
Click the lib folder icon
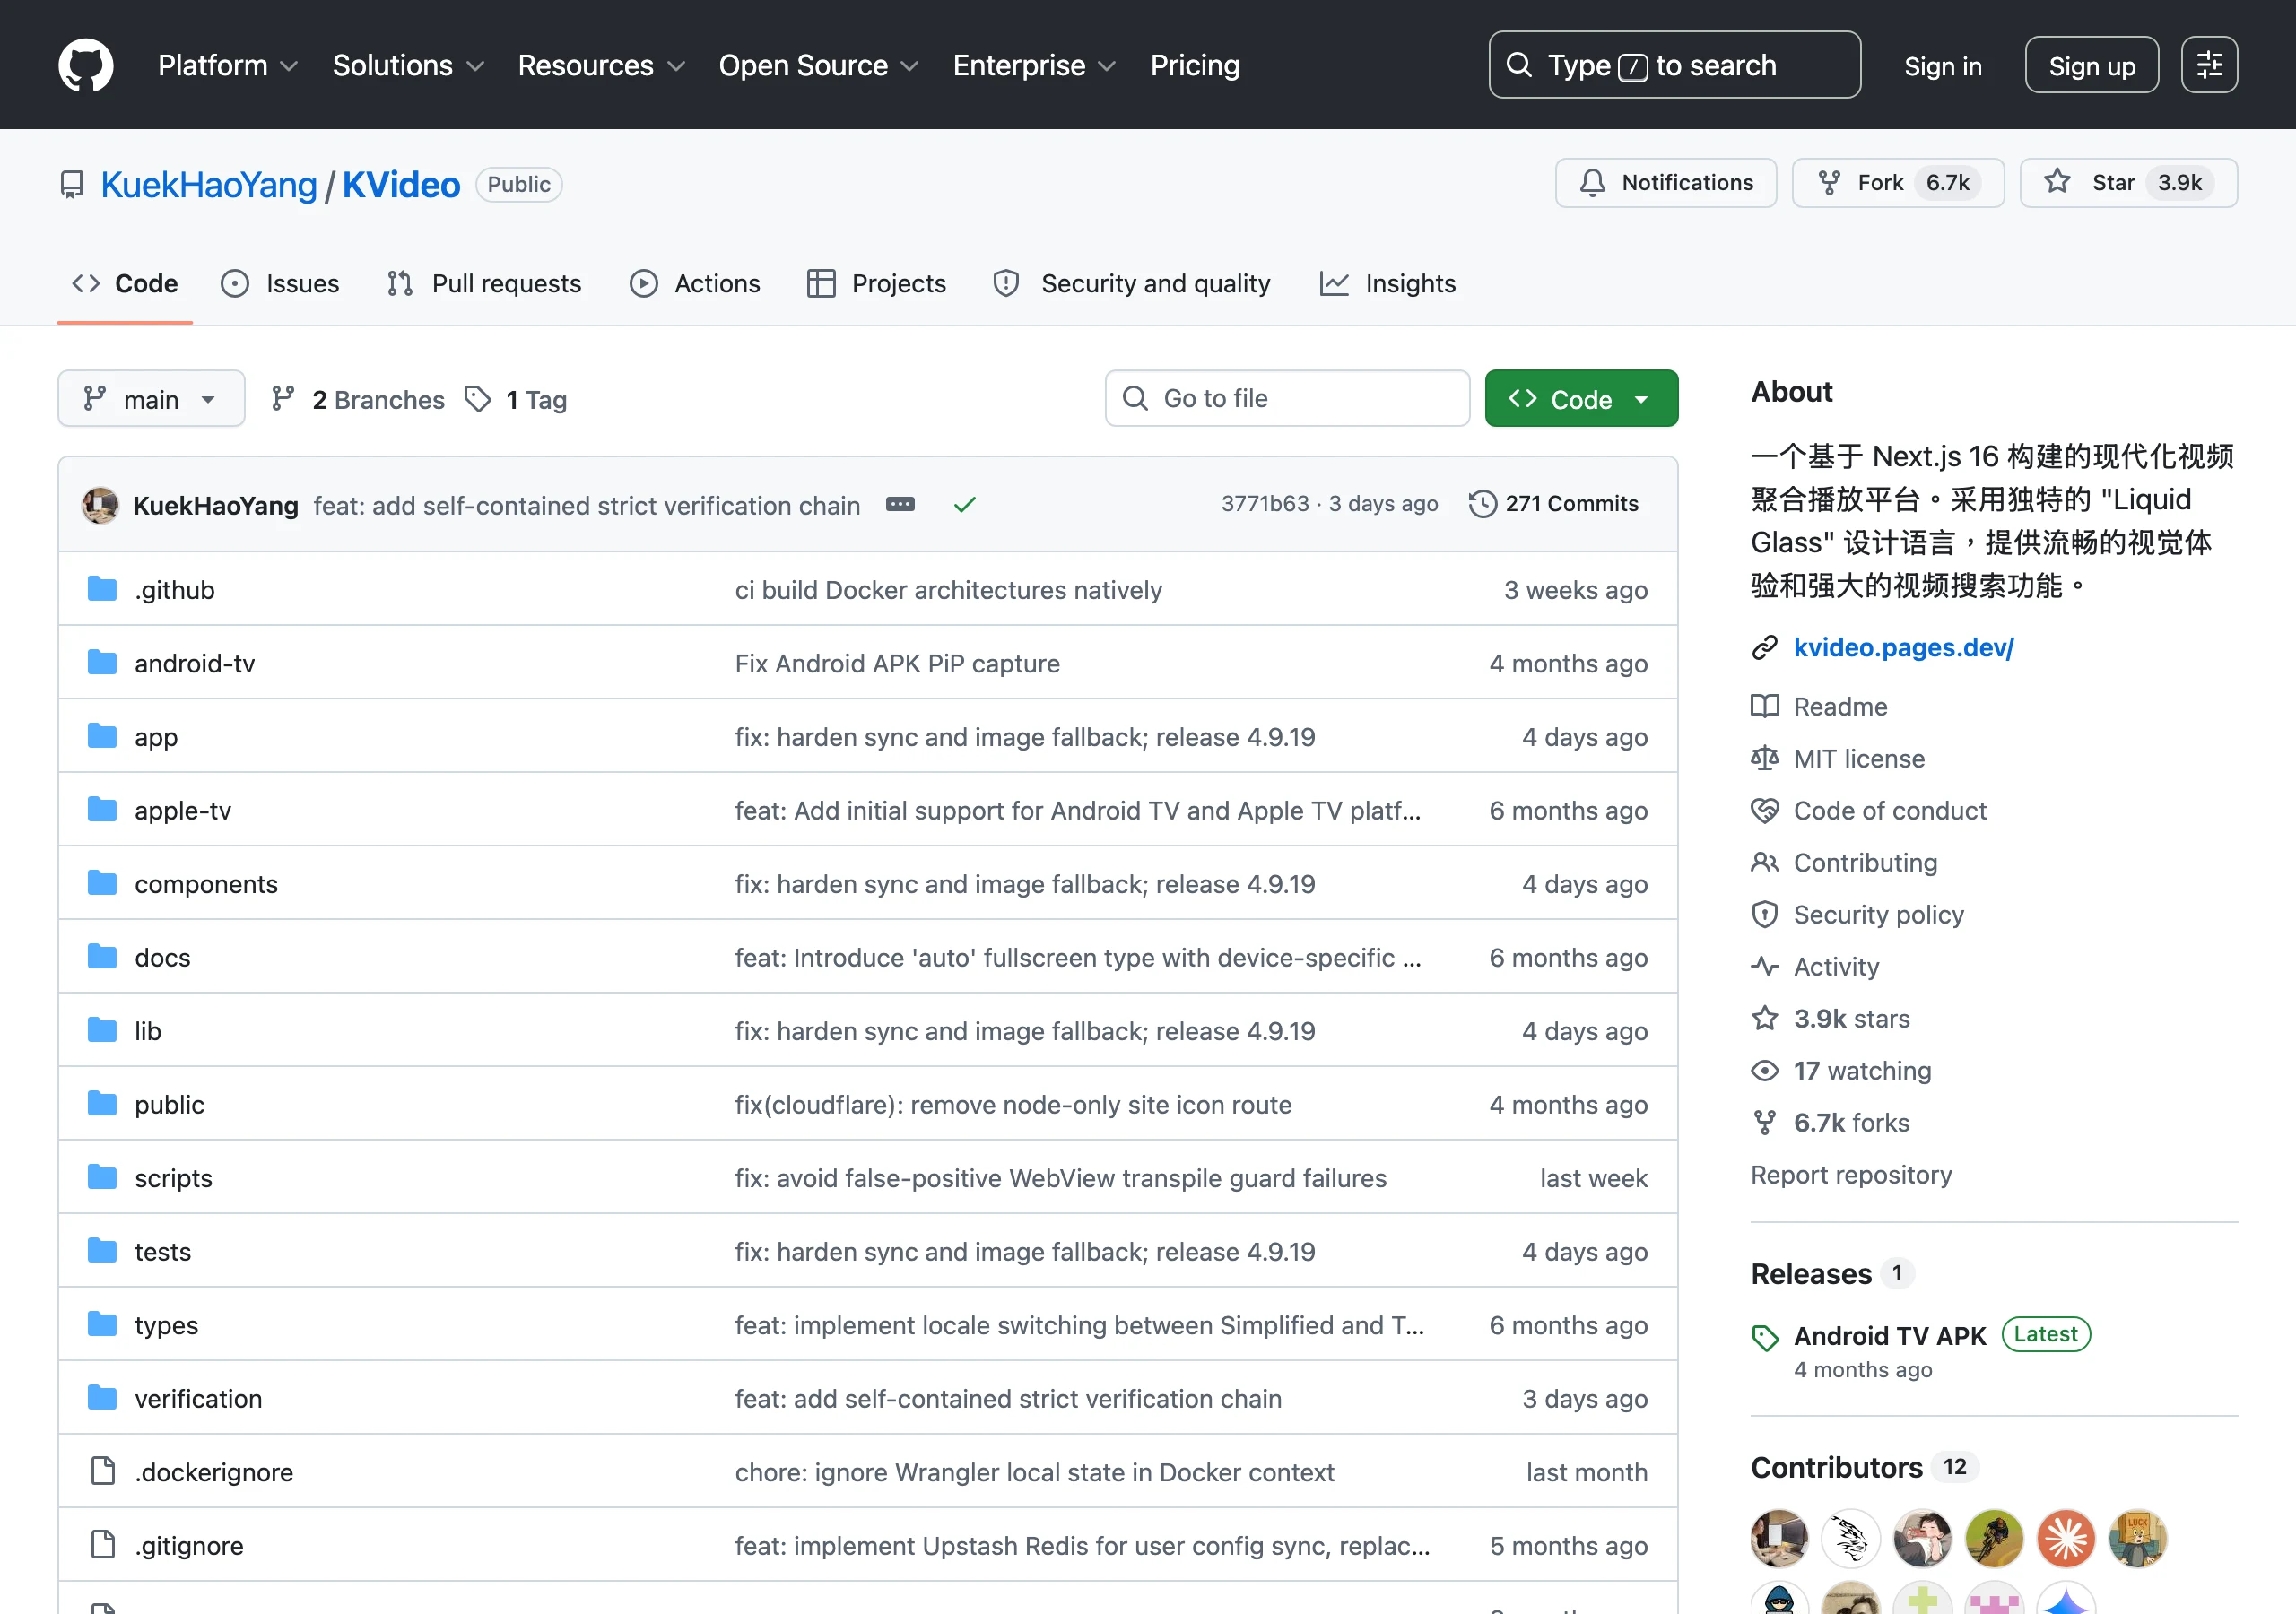102,1030
